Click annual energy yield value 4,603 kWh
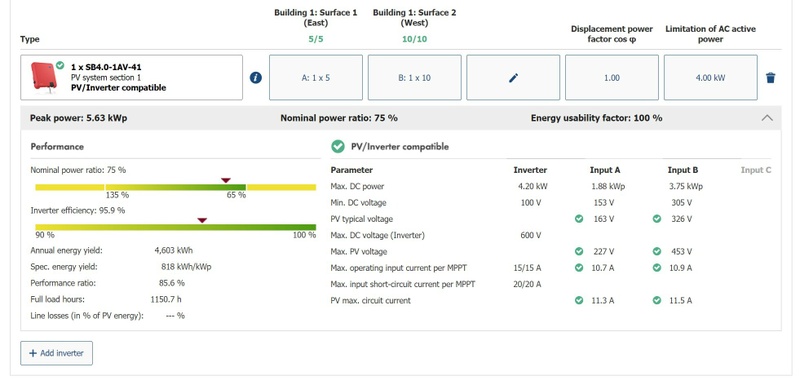Screen dimensions: 800x385 coord(173,250)
